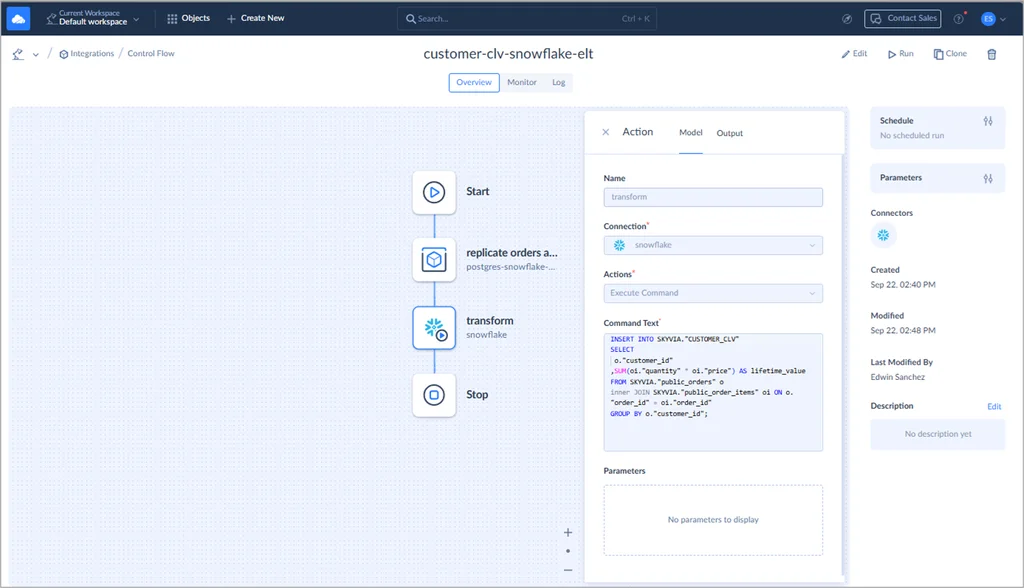
Task: Click the Contact Sales button
Action: click(903, 18)
